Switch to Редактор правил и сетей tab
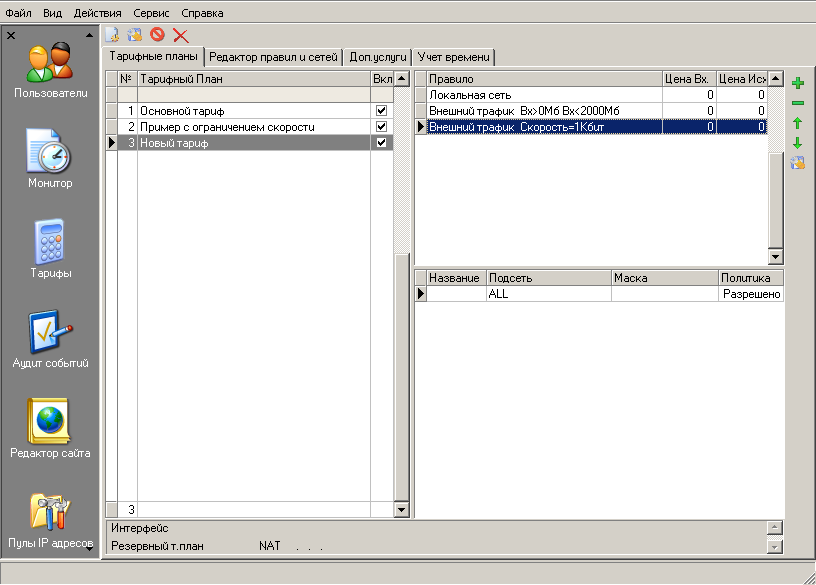816x585 pixels. (273, 57)
